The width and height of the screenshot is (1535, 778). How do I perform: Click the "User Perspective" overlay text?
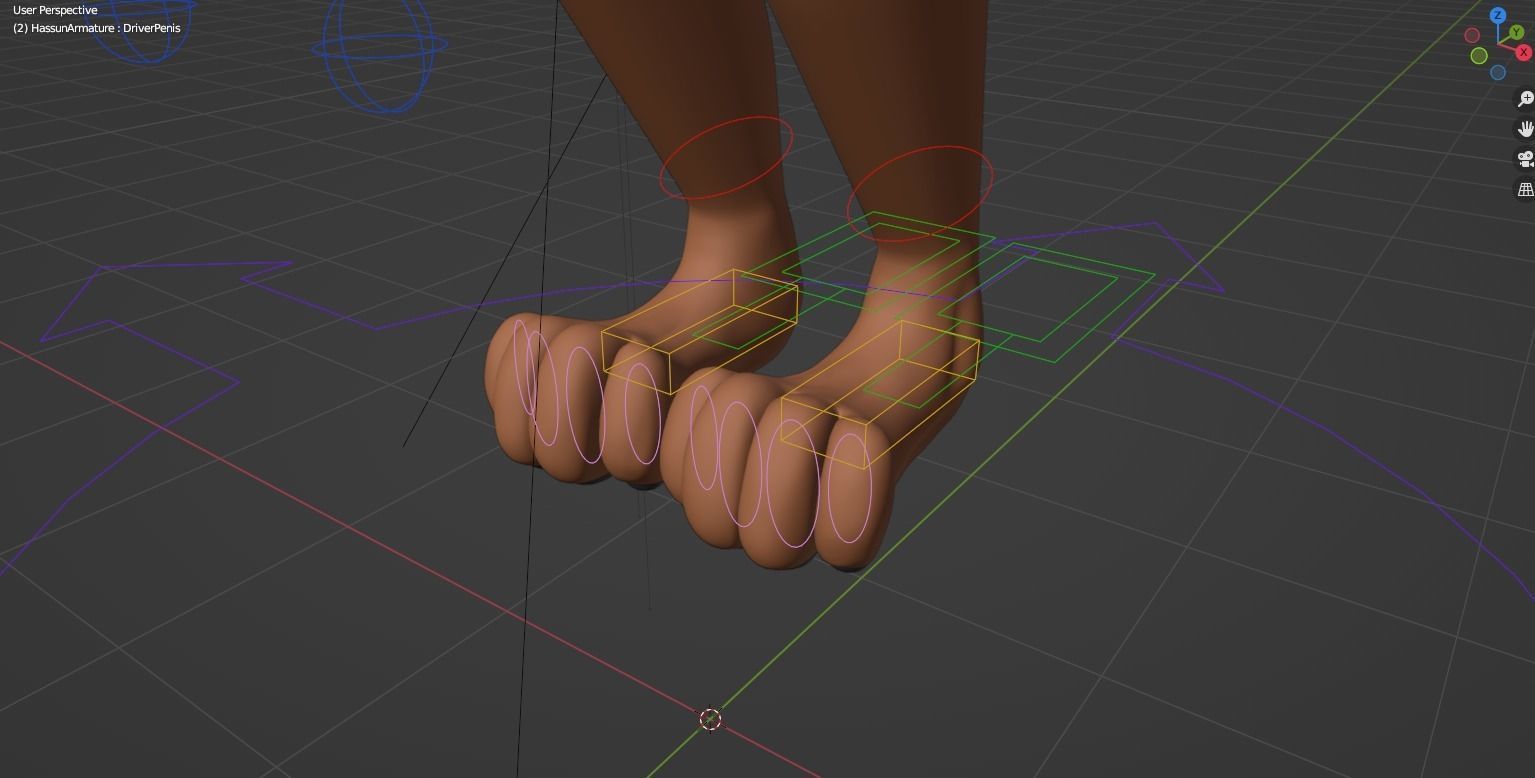pos(55,10)
